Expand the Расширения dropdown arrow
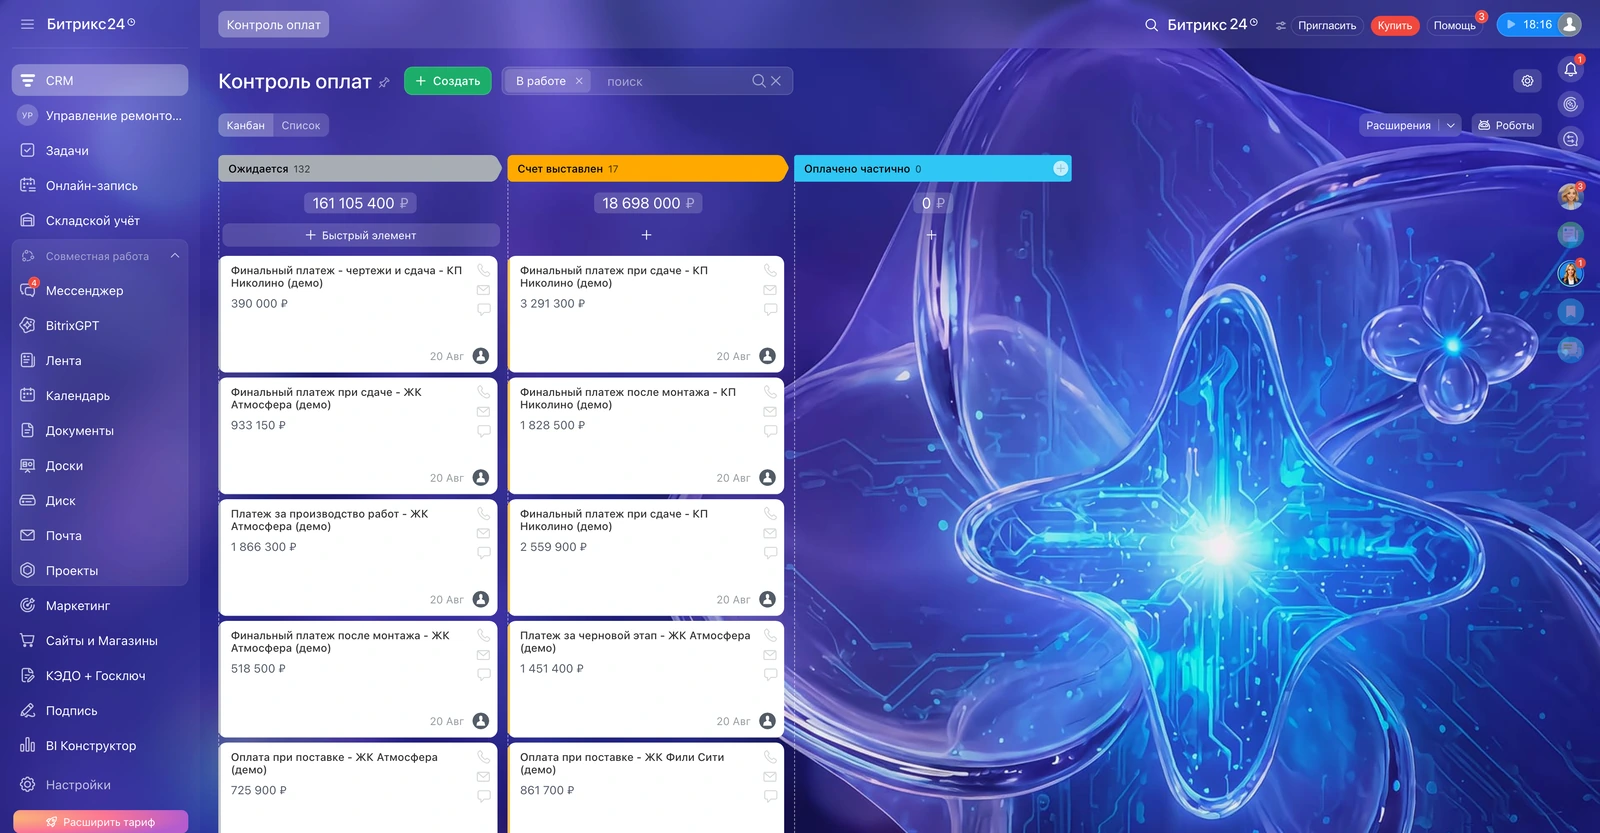This screenshot has height=833, width=1600. point(1451,125)
